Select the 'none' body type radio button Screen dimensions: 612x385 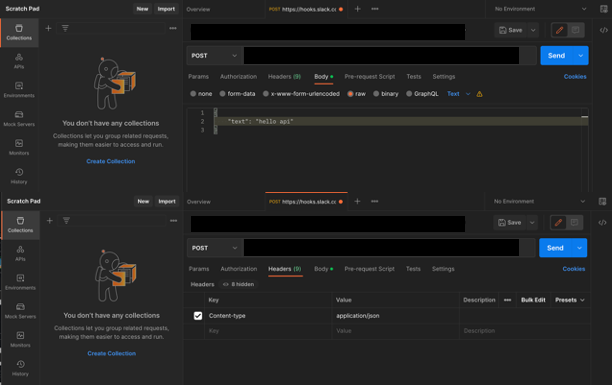pyautogui.click(x=193, y=94)
